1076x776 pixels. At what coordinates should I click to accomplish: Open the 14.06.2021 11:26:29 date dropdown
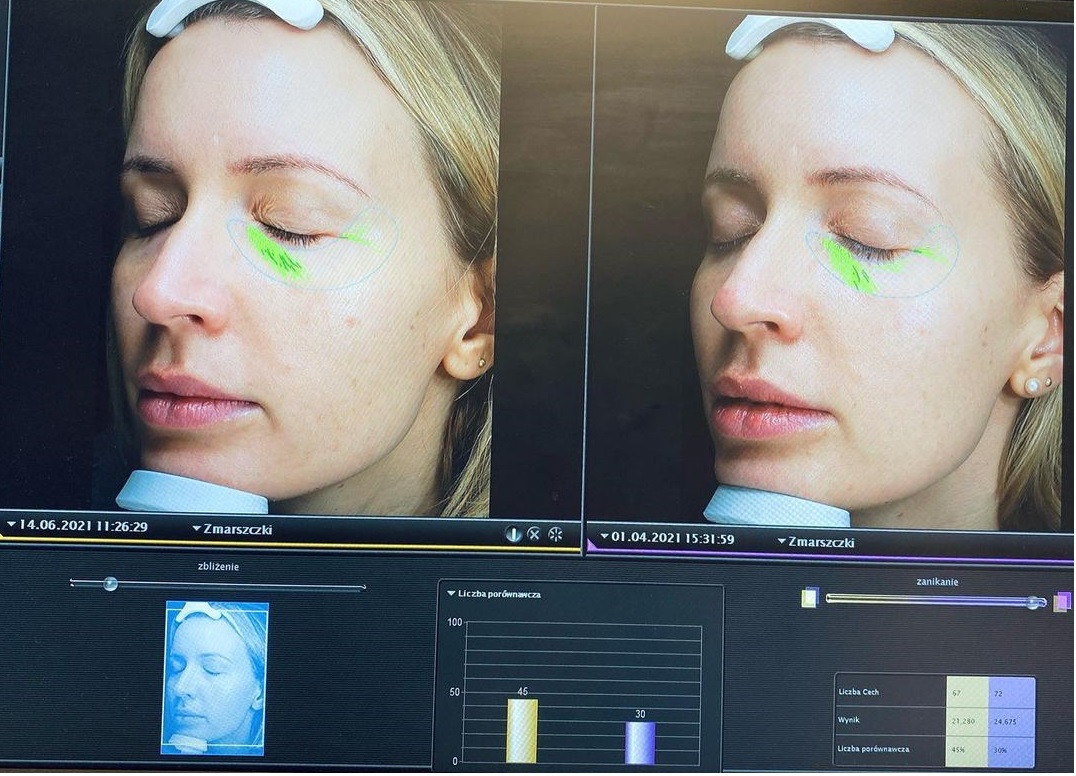click(x=76, y=526)
